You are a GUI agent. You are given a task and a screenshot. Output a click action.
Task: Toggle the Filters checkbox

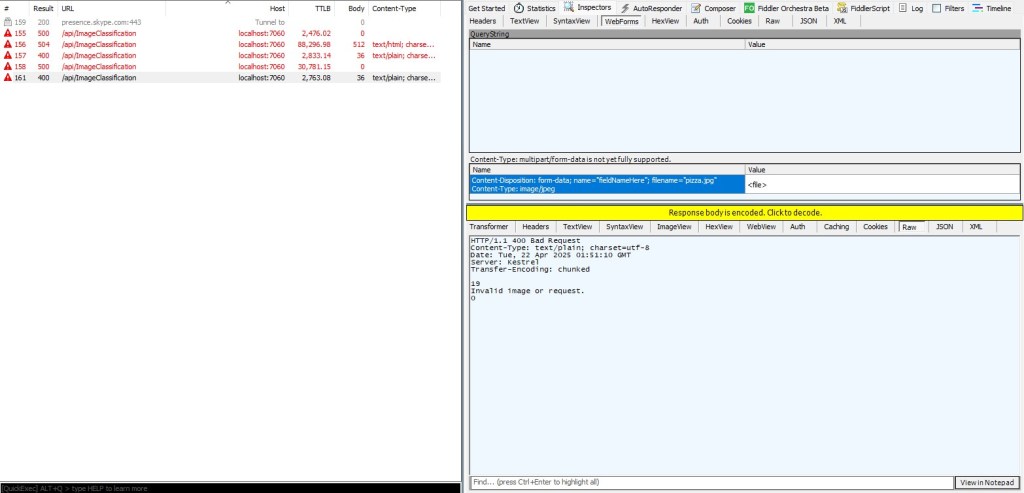click(x=936, y=8)
